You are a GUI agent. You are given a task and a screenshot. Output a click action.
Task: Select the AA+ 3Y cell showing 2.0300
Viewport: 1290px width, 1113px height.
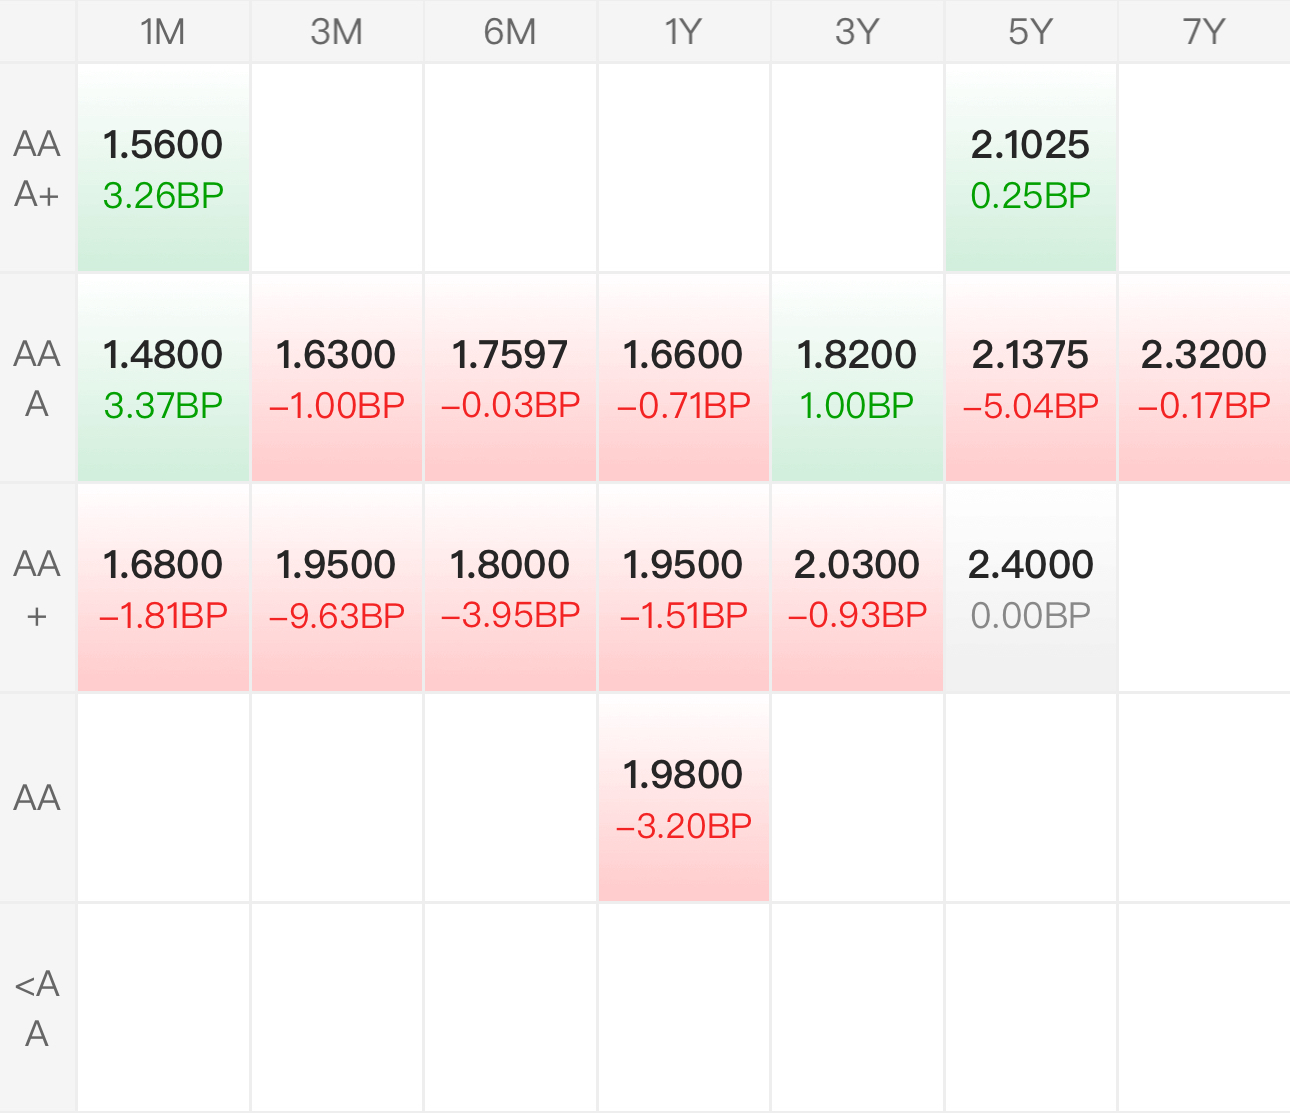(857, 589)
